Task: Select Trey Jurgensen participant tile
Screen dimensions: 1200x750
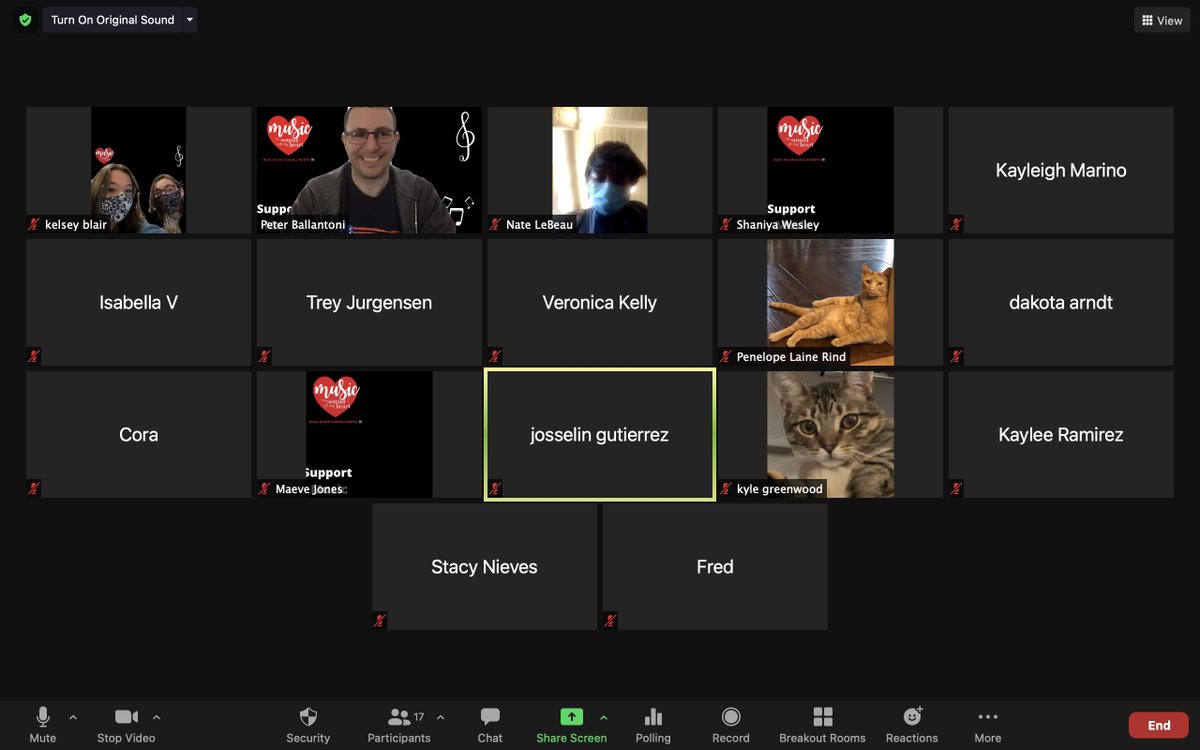Action: click(x=369, y=302)
